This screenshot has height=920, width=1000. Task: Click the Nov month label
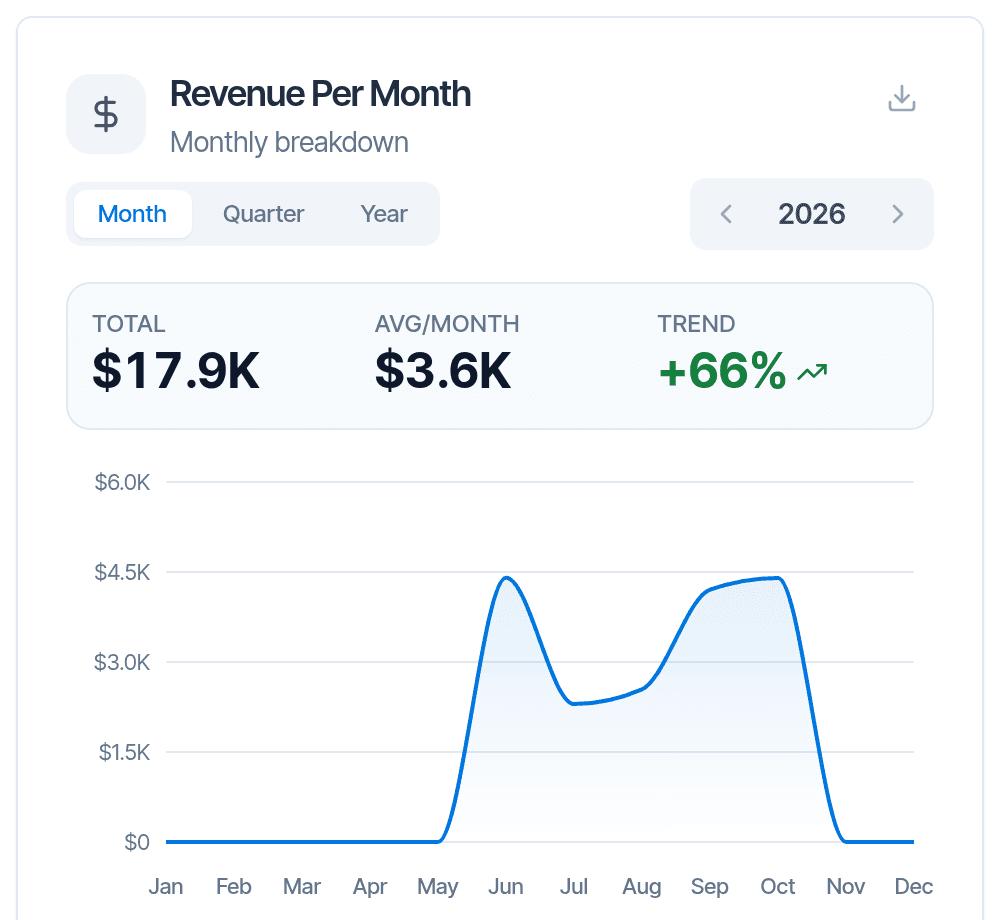point(846,886)
